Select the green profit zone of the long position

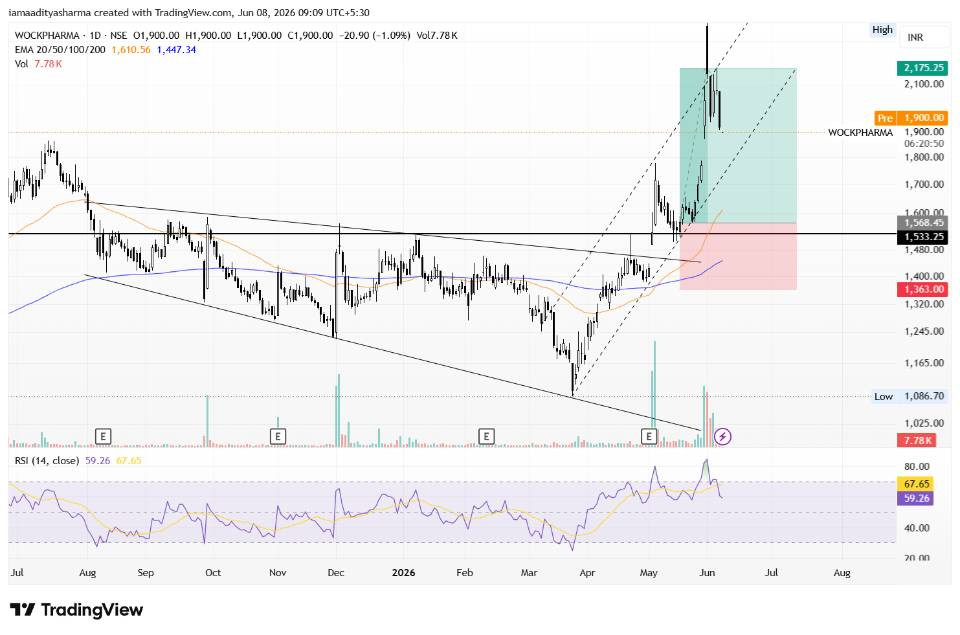pyautogui.click(x=738, y=145)
